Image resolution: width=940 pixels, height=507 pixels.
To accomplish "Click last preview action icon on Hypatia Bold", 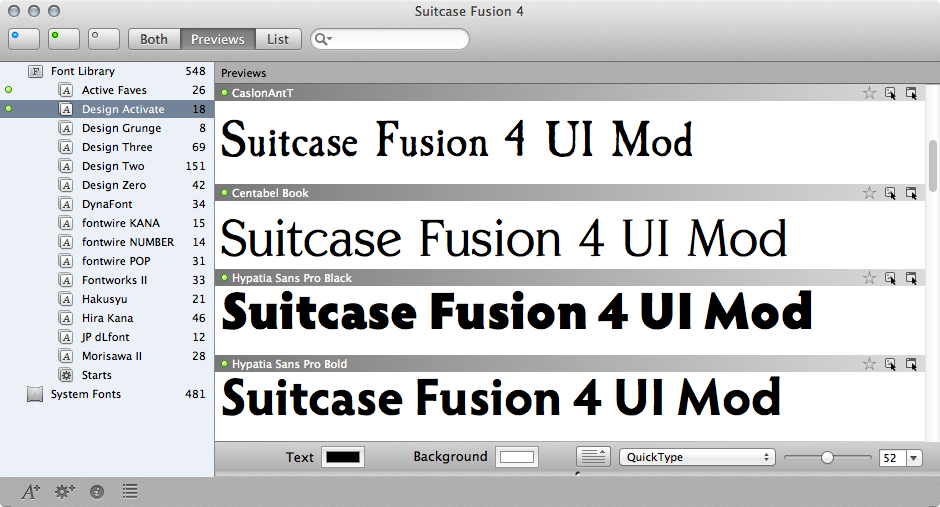I will point(911,364).
